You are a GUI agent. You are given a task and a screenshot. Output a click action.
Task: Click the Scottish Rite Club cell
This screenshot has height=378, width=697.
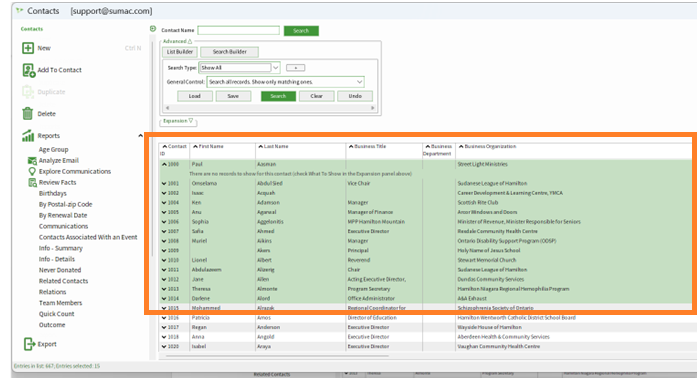[478, 203]
